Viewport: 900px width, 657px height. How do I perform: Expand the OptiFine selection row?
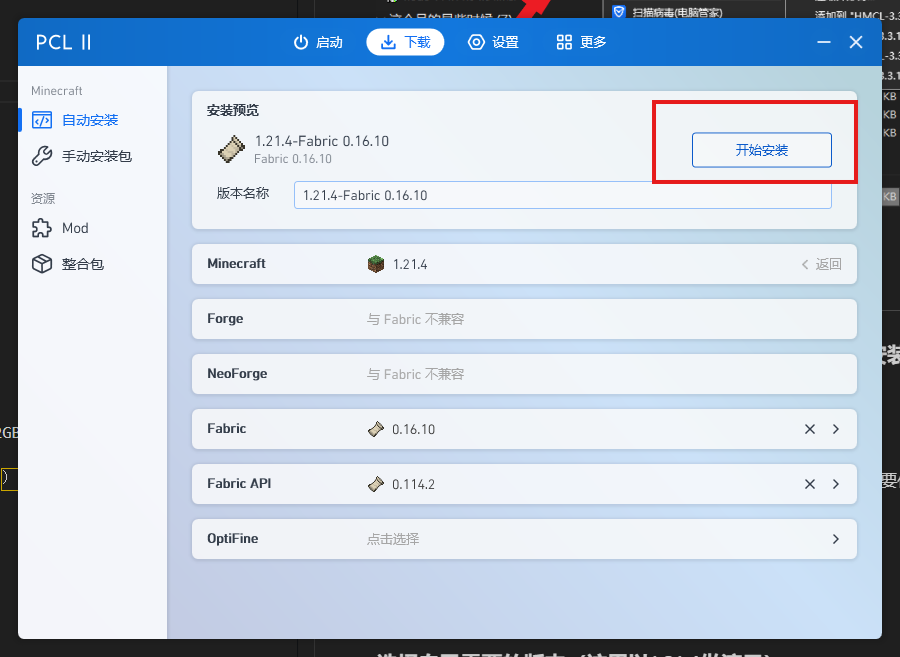[x=836, y=539]
